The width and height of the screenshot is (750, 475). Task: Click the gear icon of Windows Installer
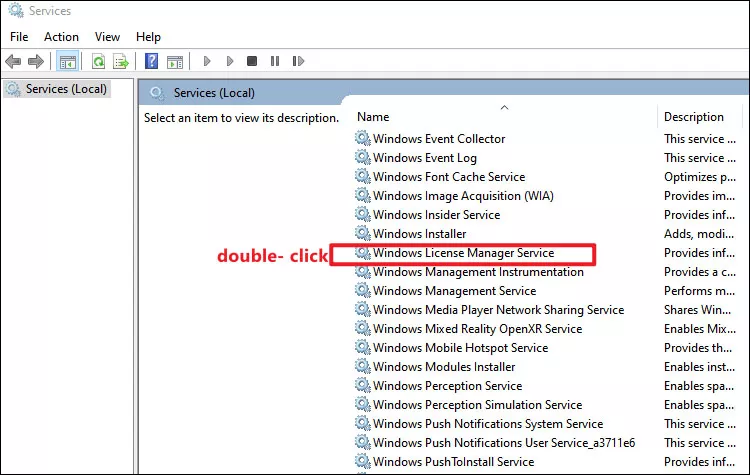point(363,234)
